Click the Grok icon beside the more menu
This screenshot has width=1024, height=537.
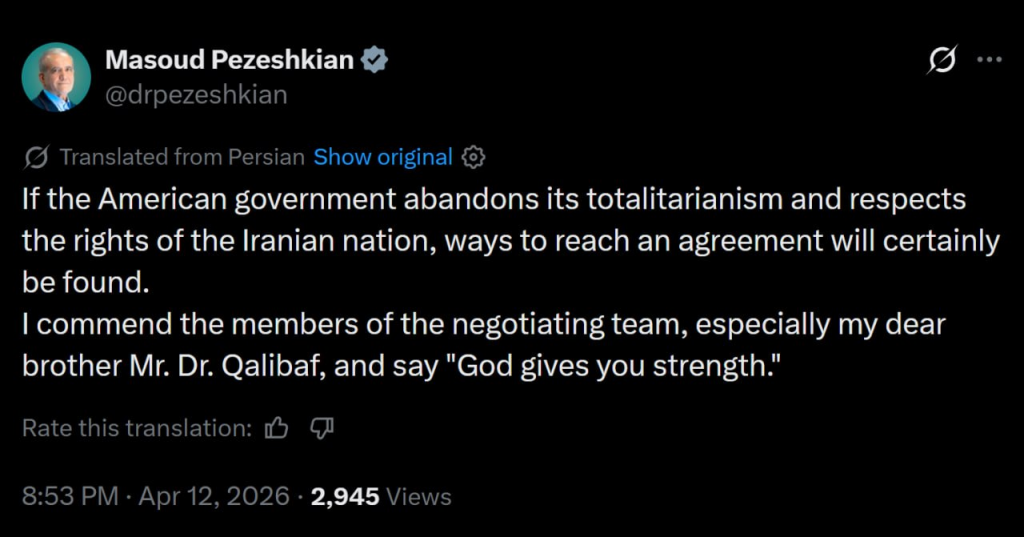coord(940,61)
